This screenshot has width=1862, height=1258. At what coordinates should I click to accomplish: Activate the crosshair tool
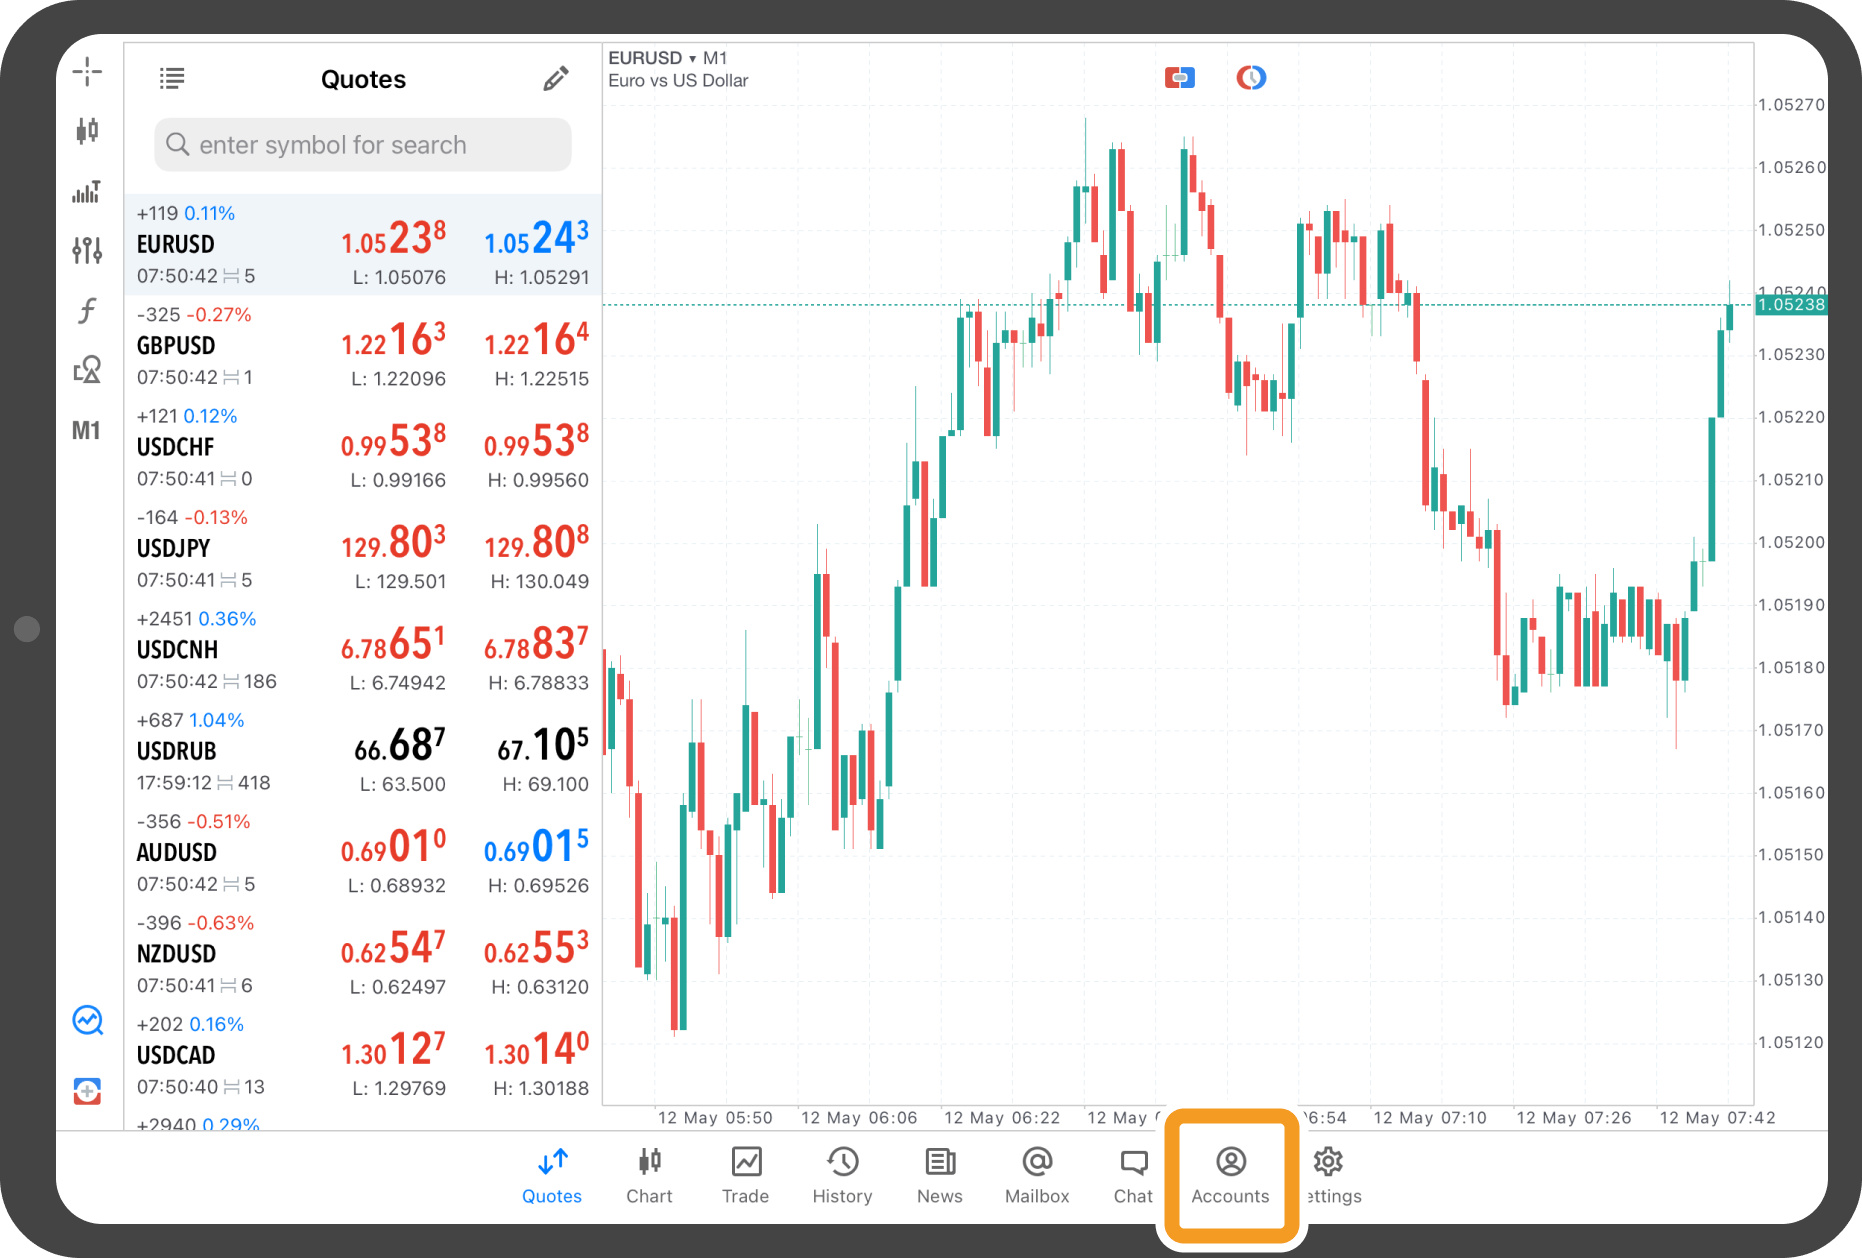(87, 71)
